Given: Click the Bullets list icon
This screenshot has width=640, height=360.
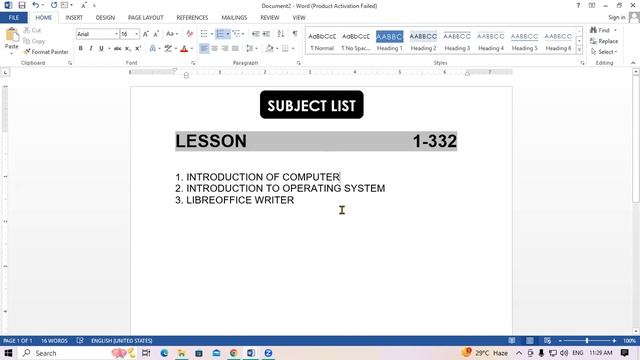Looking at the screenshot, I should [204, 34].
